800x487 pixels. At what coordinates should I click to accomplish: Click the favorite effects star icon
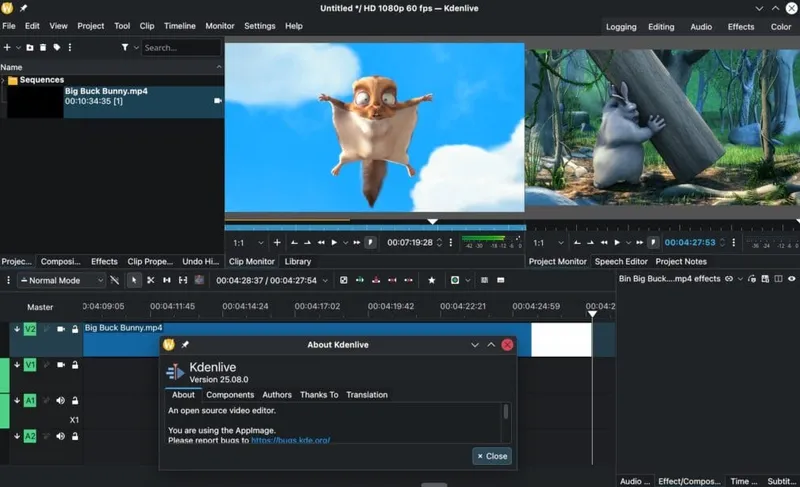coord(432,280)
